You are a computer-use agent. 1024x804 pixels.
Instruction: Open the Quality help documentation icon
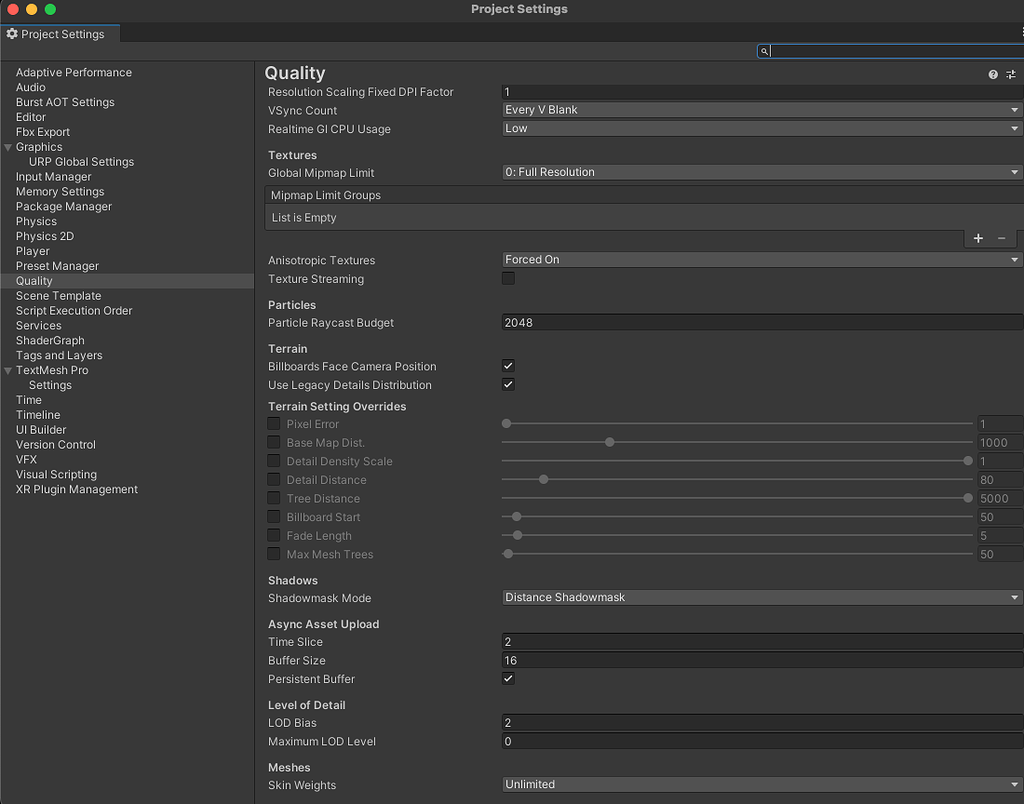point(991,73)
